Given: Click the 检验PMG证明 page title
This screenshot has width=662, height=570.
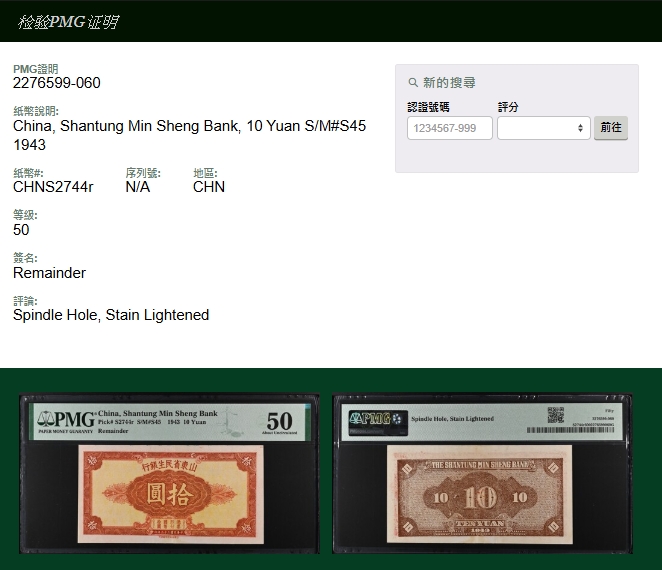Looking at the screenshot, I should point(67,21).
